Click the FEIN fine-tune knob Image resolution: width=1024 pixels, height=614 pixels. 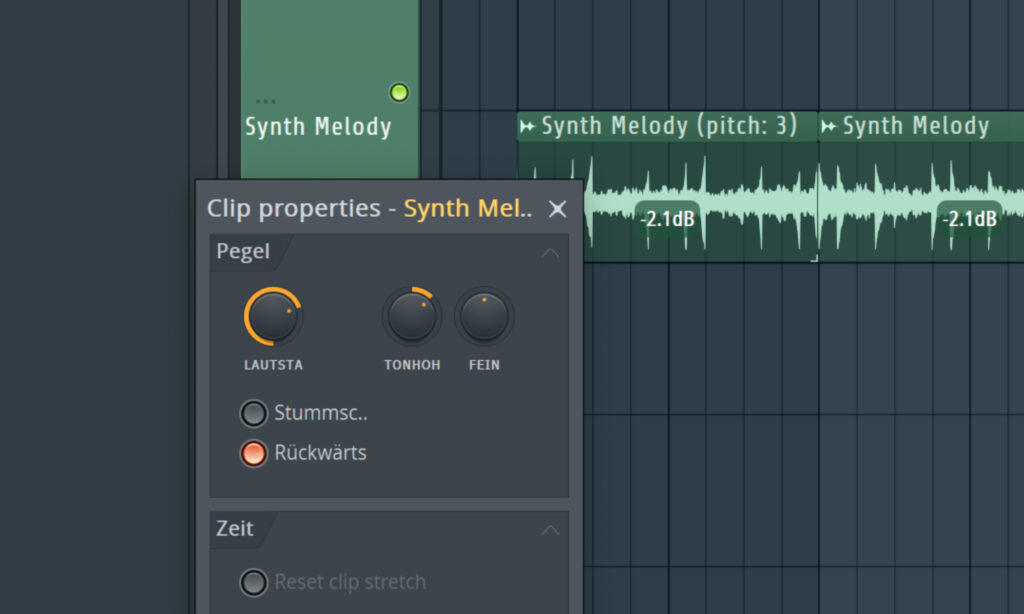(x=484, y=316)
